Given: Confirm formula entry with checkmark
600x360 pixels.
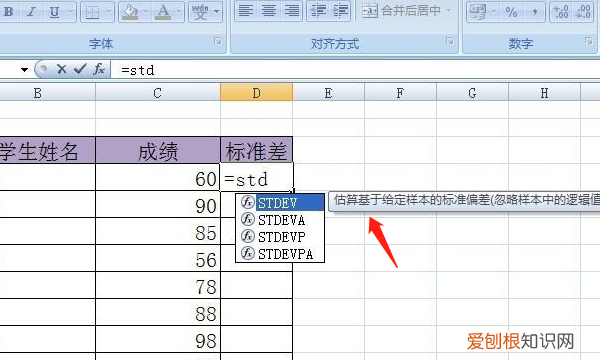Looking at the screenshot, I should point(80,69).
